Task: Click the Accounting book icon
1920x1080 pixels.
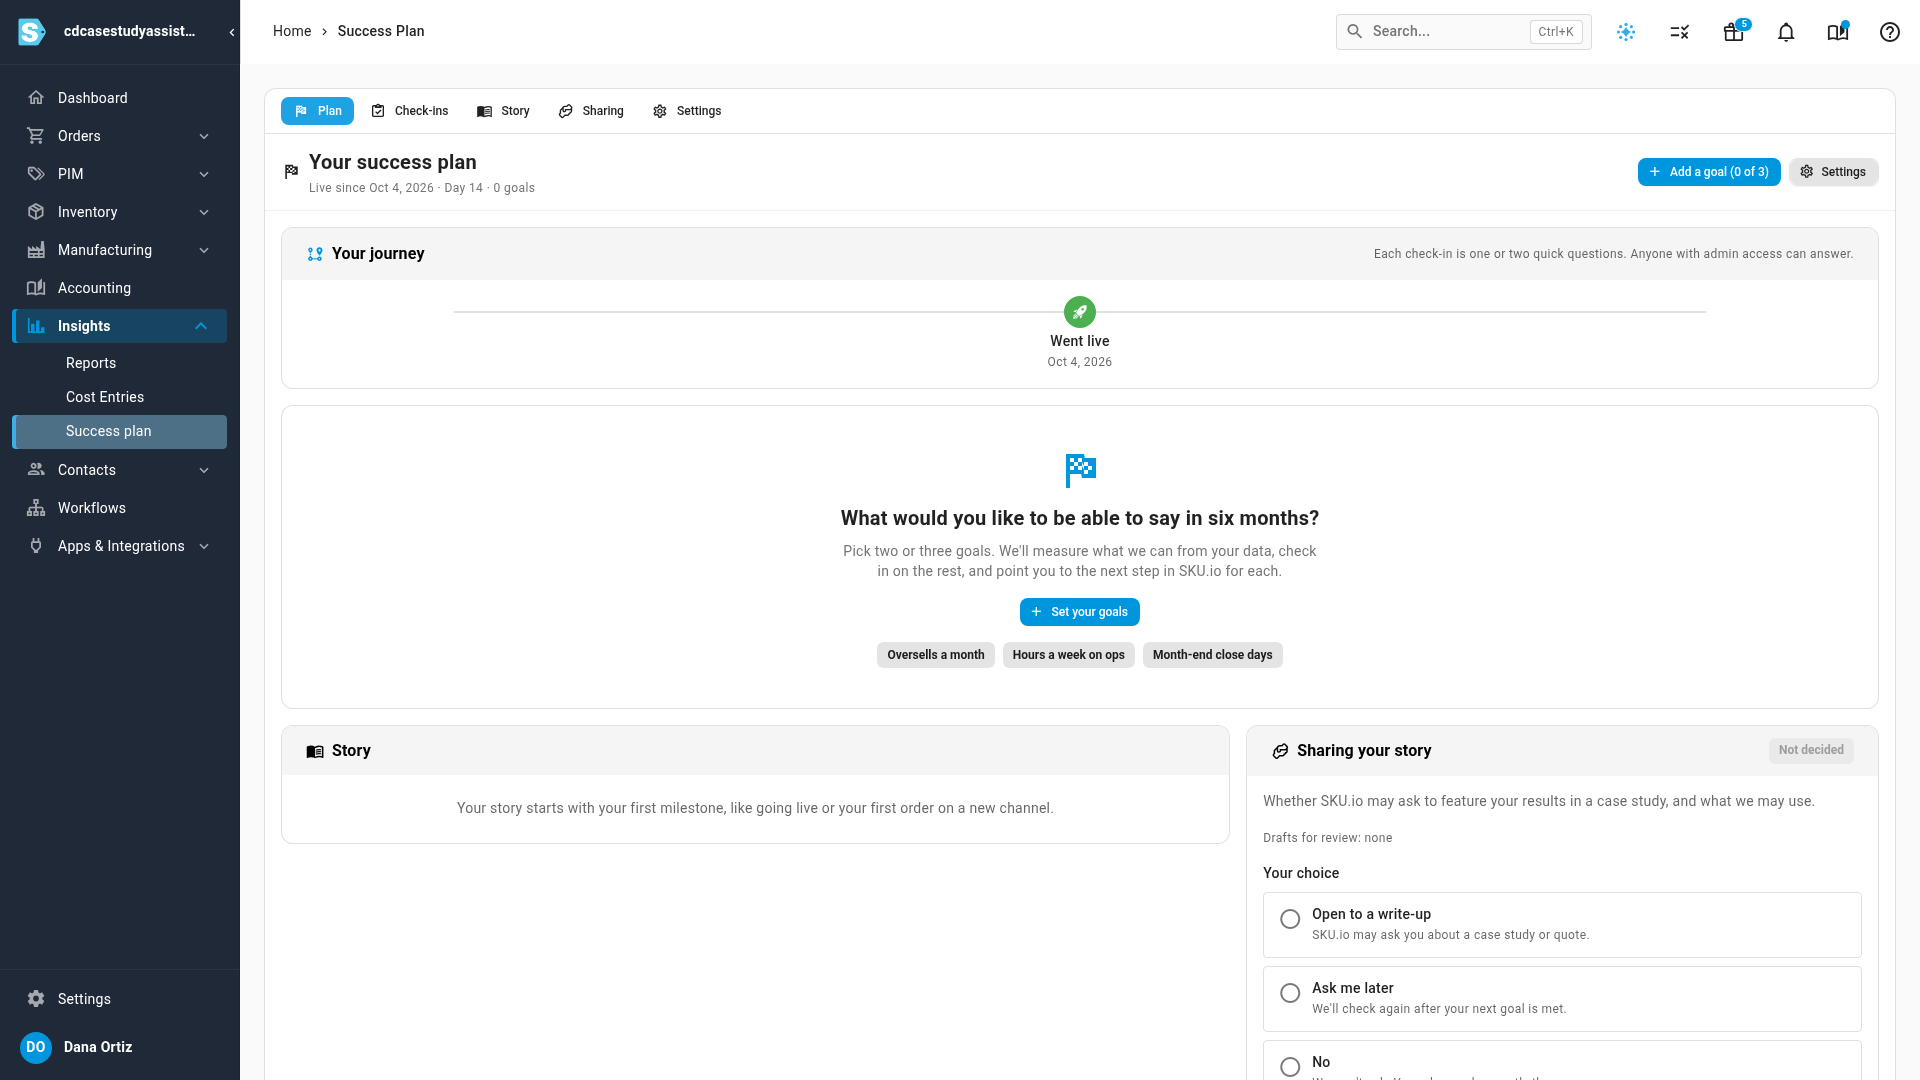Action: coord(36,288)
